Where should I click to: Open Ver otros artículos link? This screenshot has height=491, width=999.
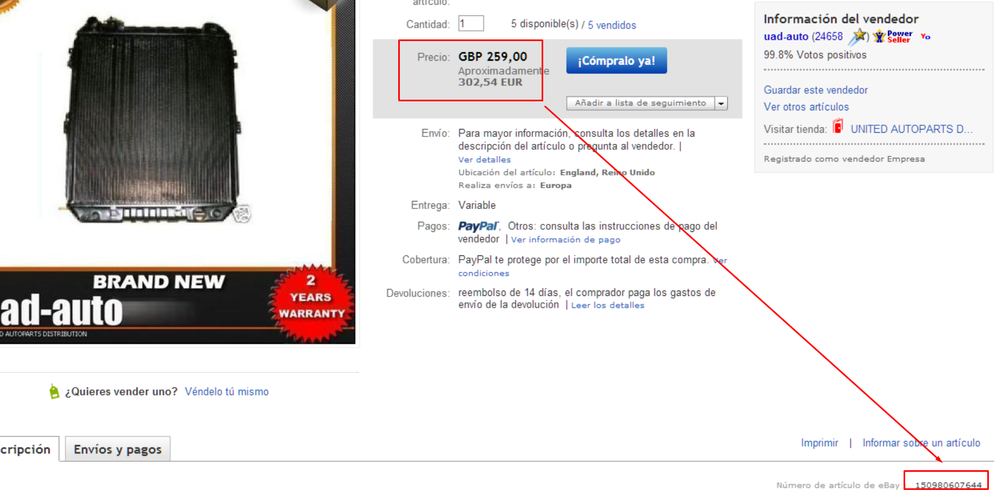point(806,107)
